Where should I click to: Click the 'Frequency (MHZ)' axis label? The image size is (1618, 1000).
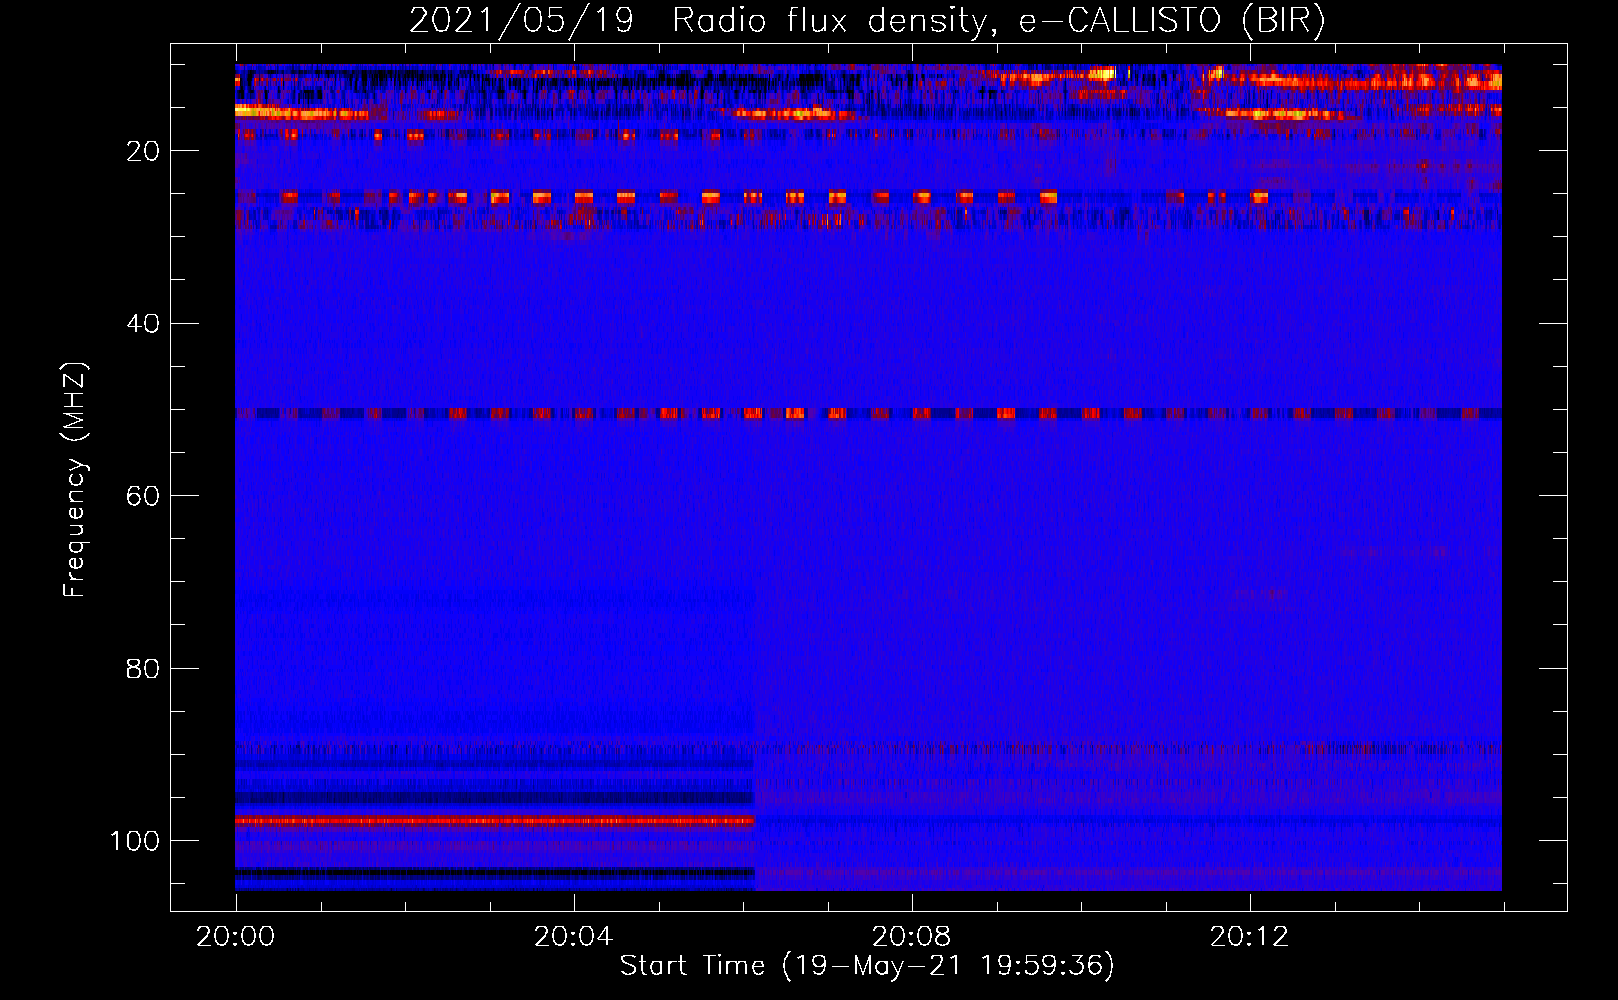point(75,480)
